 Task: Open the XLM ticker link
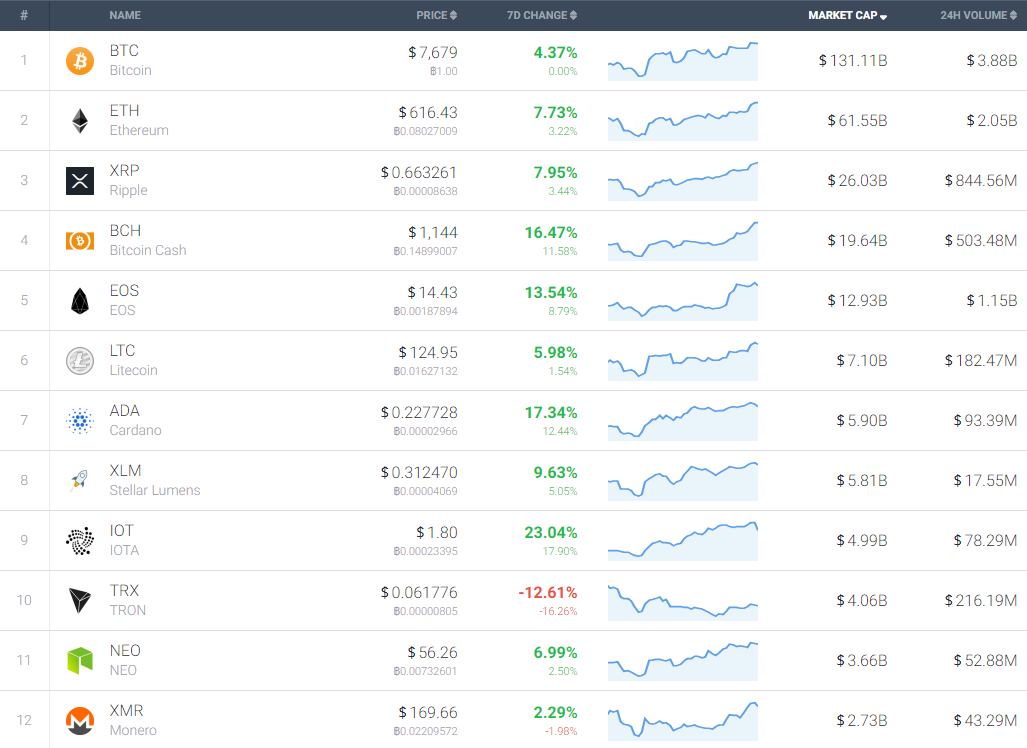coord(125,470)
